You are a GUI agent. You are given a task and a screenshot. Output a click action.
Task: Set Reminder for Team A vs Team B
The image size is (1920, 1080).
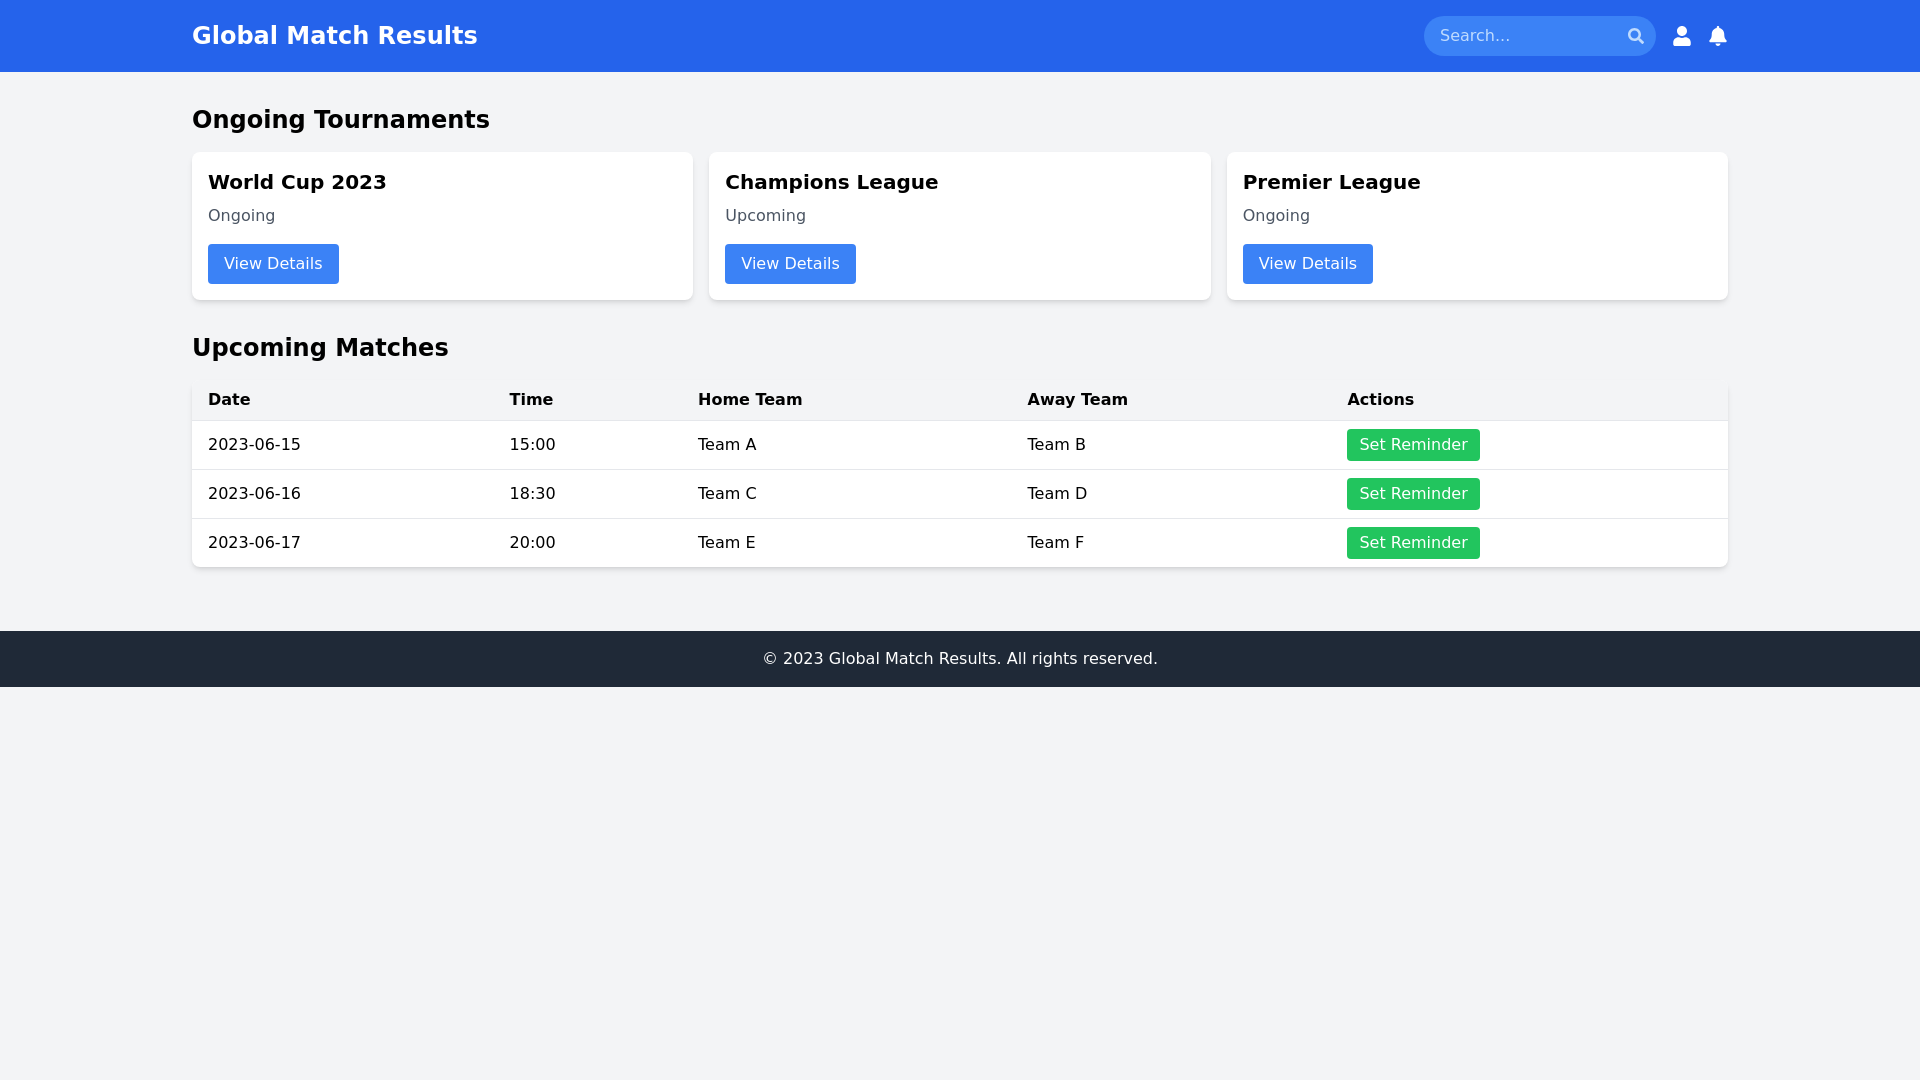point(1413,445)
